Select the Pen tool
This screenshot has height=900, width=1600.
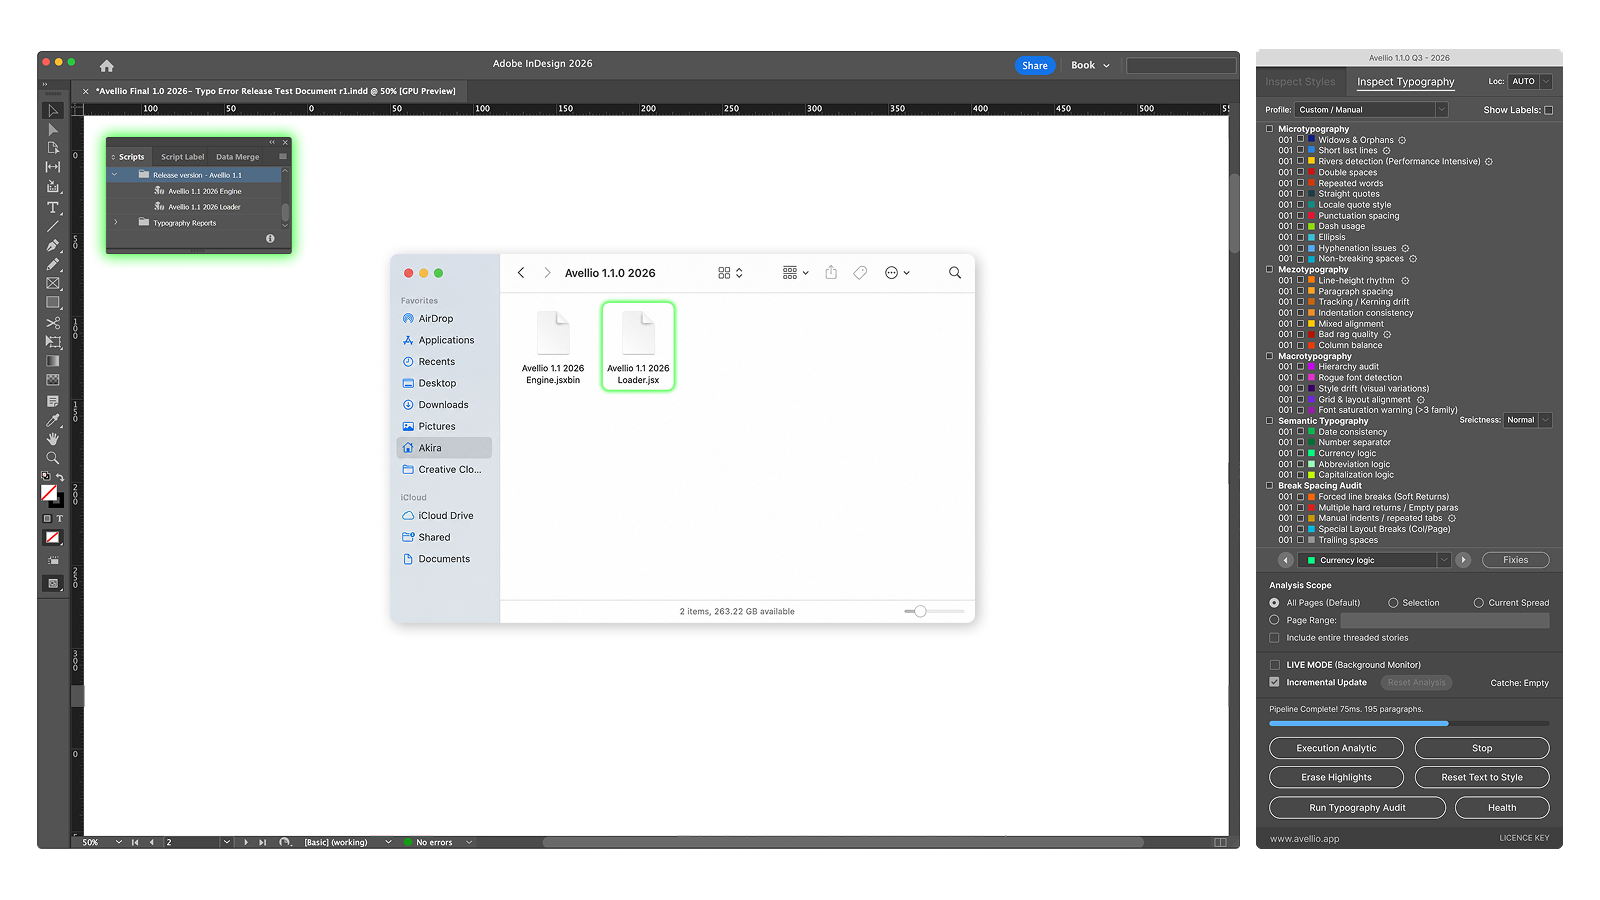click(53, 245)
